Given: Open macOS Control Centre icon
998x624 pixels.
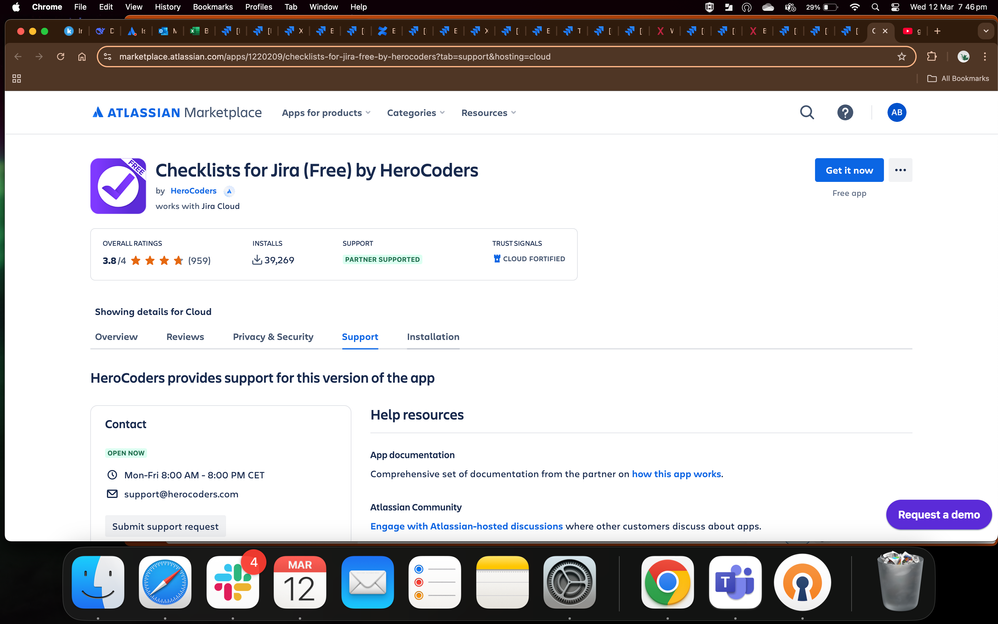Looking at the screenshot, I should click(x=895, y=7).
